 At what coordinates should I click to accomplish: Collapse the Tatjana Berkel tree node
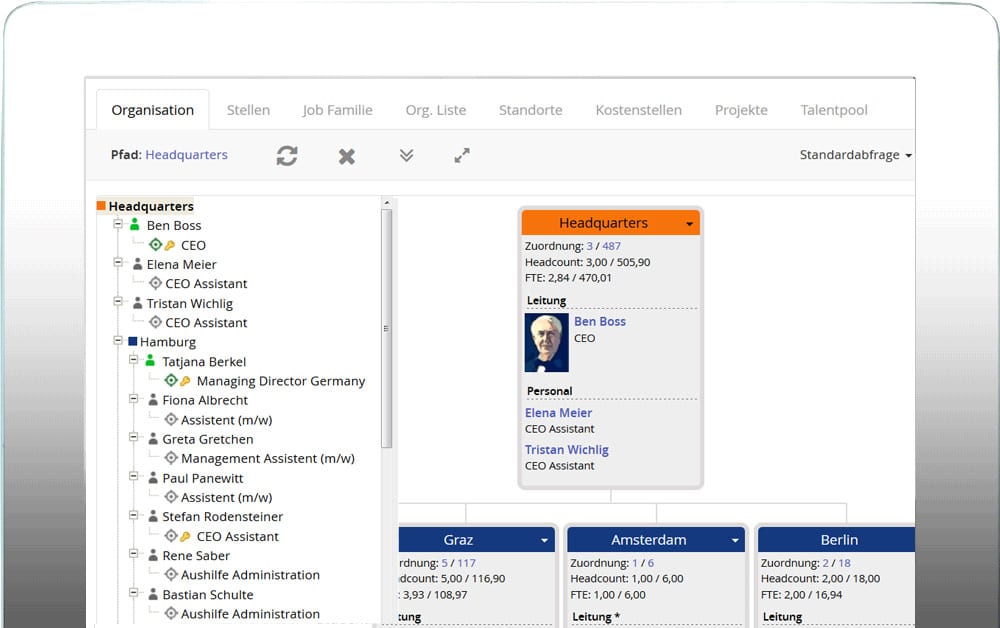133,360
